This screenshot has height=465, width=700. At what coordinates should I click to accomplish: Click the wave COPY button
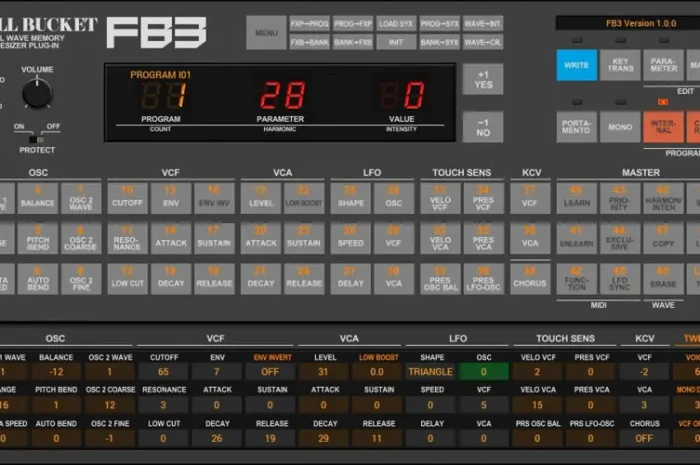point(663,238)
